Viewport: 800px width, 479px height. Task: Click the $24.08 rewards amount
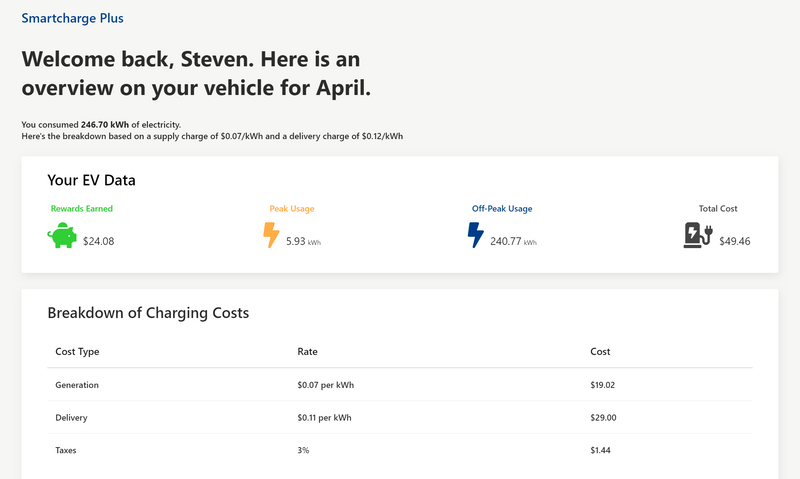(98, 241)
